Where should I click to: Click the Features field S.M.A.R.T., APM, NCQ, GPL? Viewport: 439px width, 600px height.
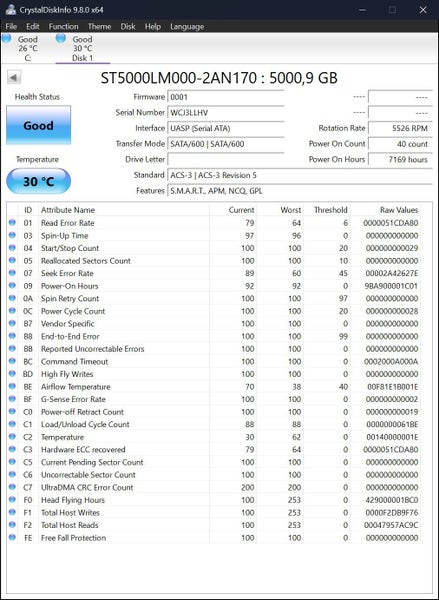pos(300,191)
